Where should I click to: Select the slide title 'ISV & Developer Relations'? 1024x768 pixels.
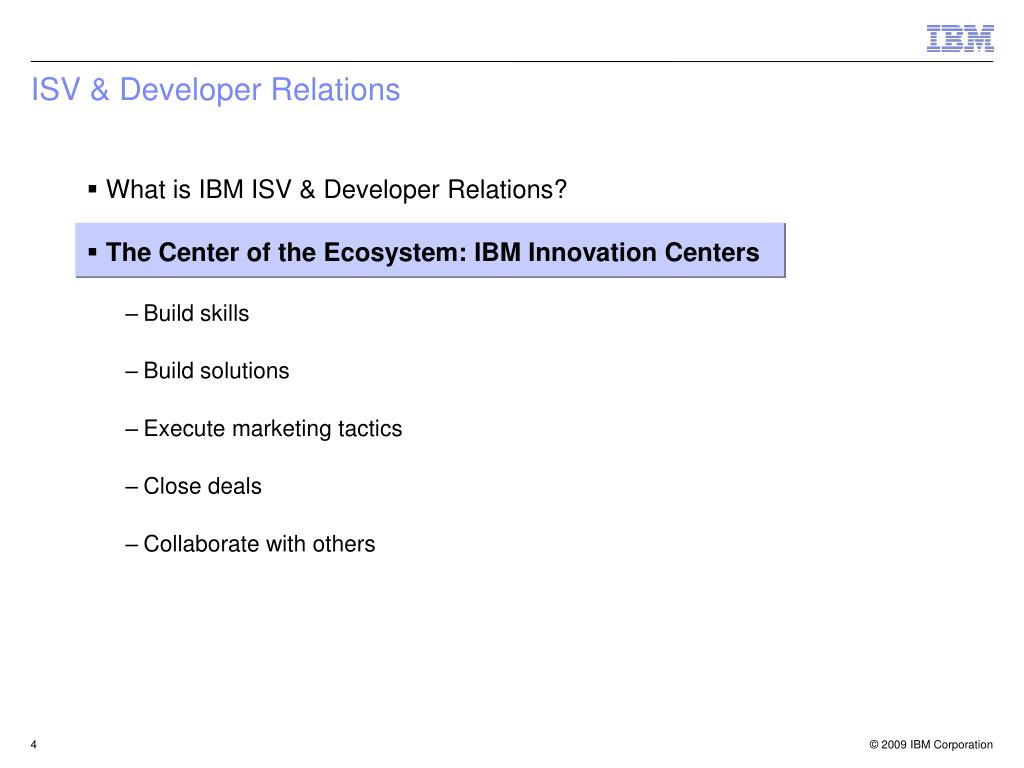click(216, 89)
